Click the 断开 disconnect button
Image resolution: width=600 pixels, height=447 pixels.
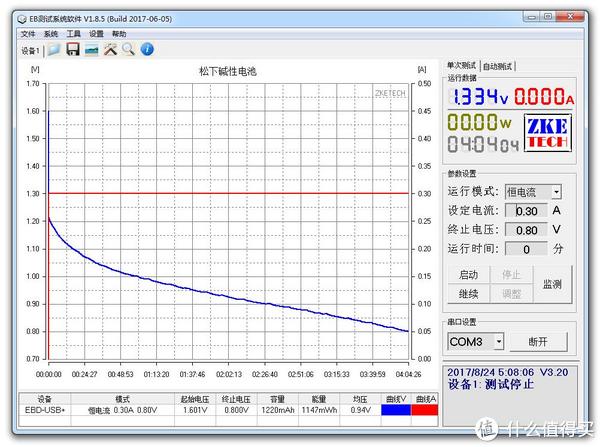coord(538,341)
